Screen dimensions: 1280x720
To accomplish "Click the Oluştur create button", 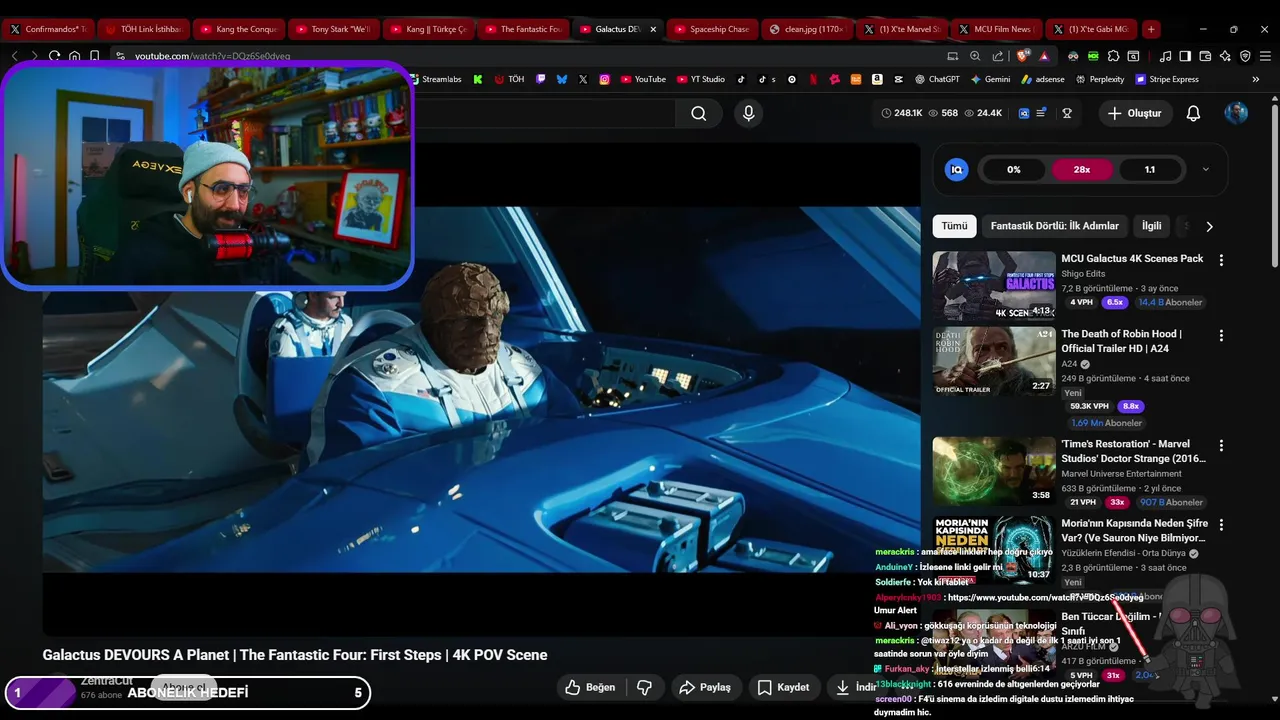I will pyautogui.click(x=1134, y=114).
